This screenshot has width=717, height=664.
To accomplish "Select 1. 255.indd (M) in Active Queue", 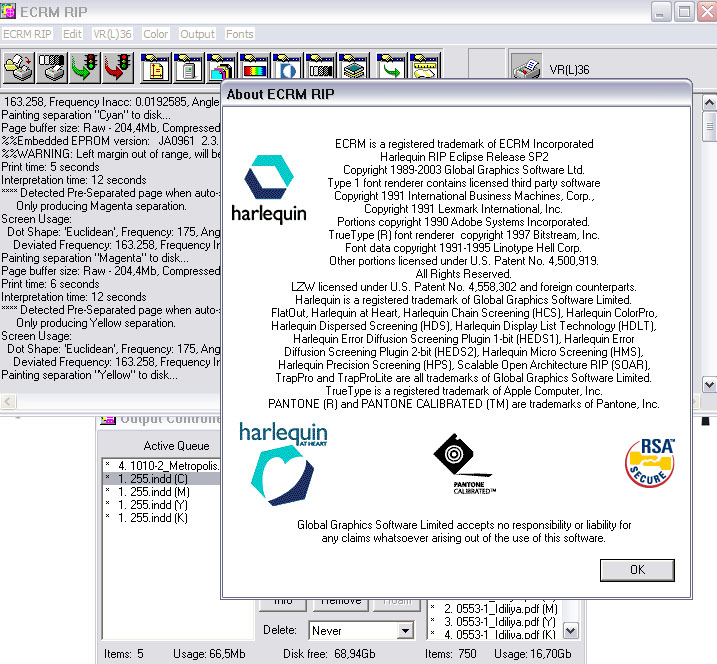I will 162,492.
